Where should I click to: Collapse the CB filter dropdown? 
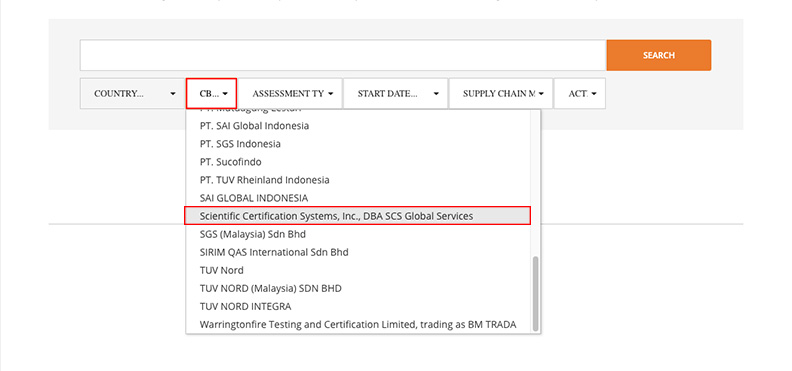[211, 93]
